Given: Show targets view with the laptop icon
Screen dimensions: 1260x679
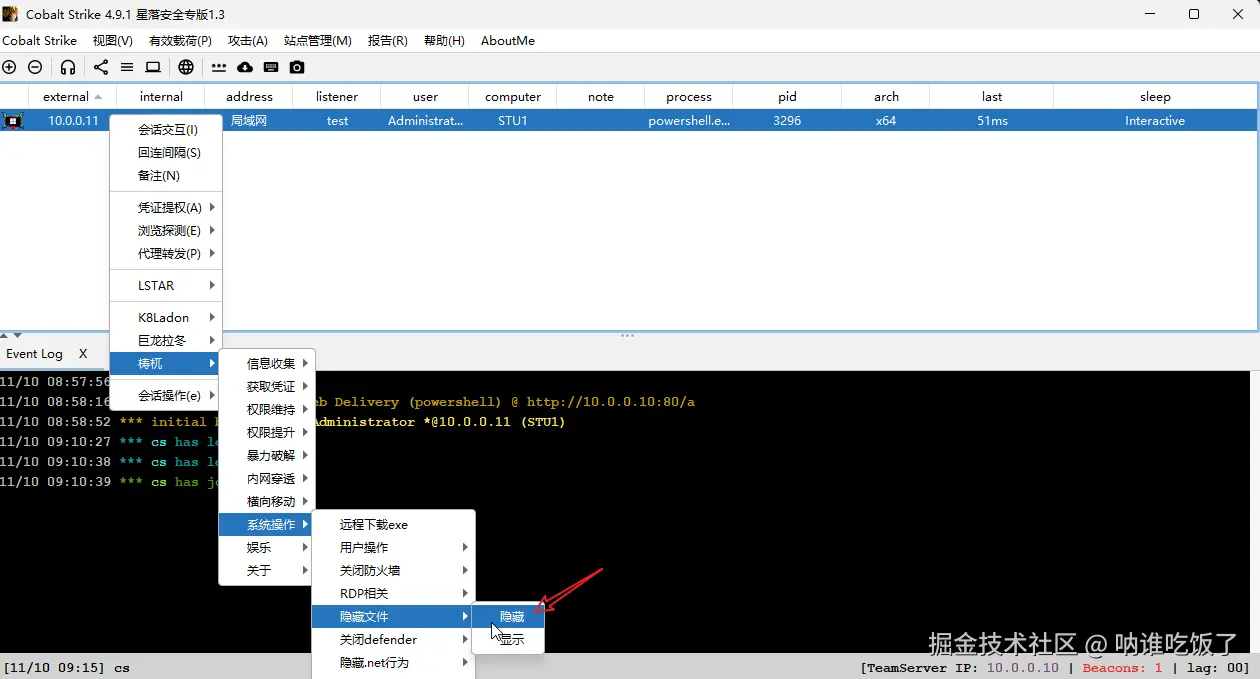Looking at the screenshot, I should pyautogui.click(x=153, y=67).
